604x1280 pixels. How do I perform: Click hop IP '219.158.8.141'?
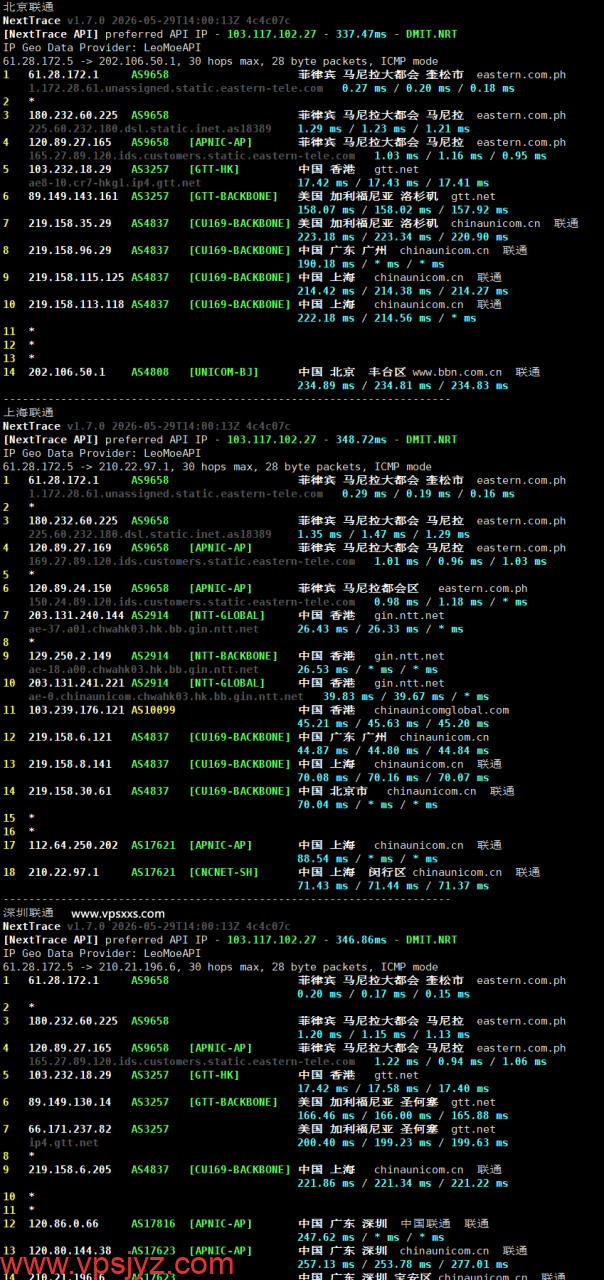(70, 764)
